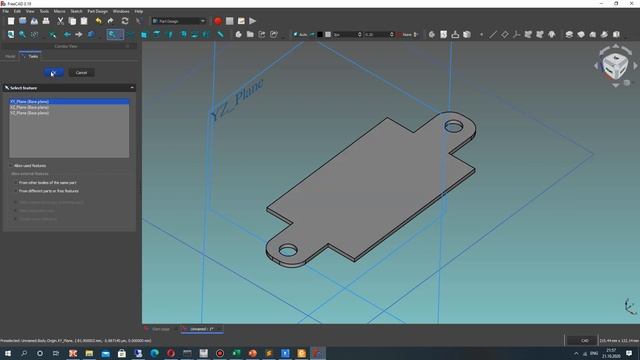640x360 pixels.
Task: Click the Print icon in the toolbar
Action: 46,21
